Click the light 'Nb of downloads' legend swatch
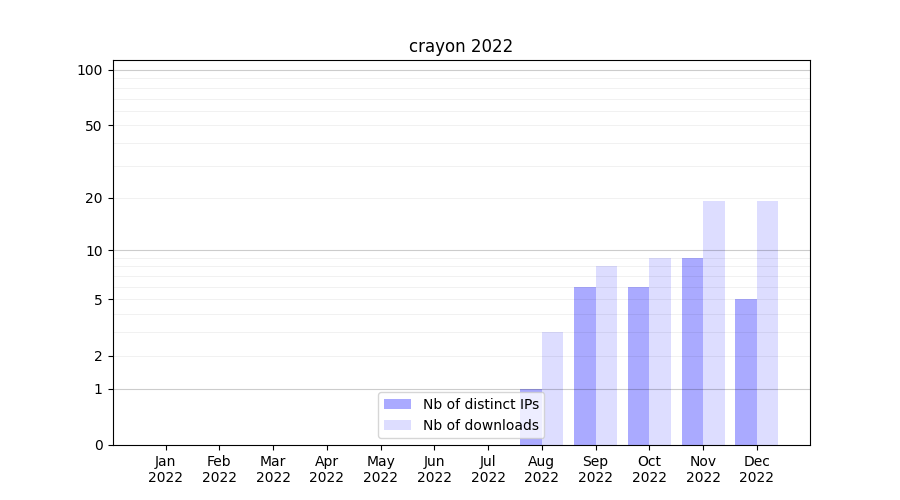 pyautogui.click(x=397, y=425)
